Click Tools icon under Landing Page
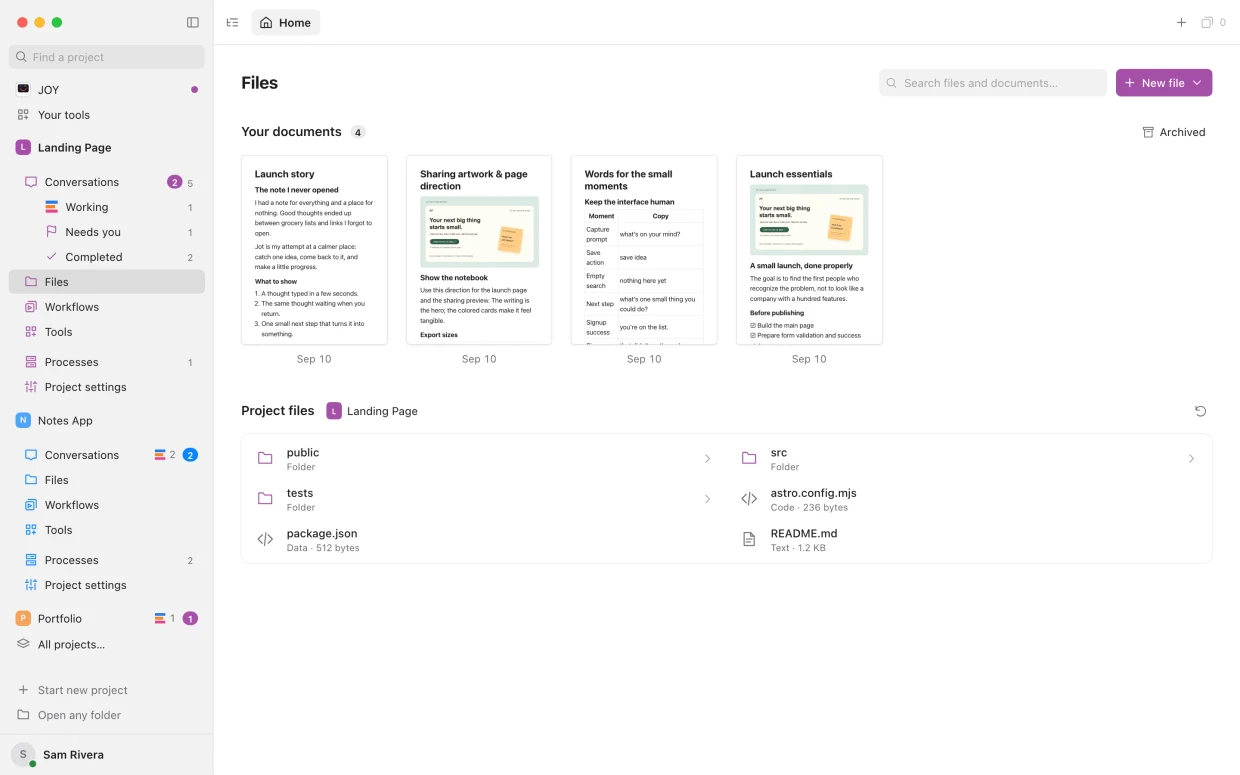 [31, 332]
